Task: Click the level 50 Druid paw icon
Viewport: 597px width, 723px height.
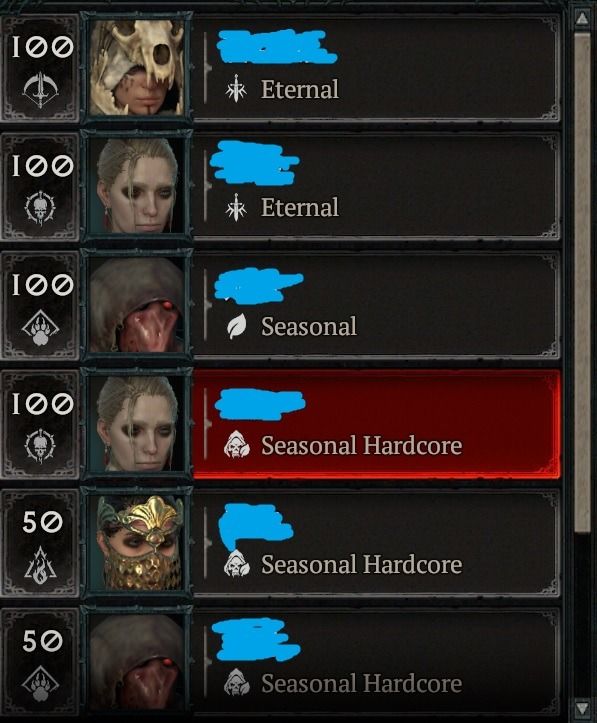Action: tap(41, 684)
